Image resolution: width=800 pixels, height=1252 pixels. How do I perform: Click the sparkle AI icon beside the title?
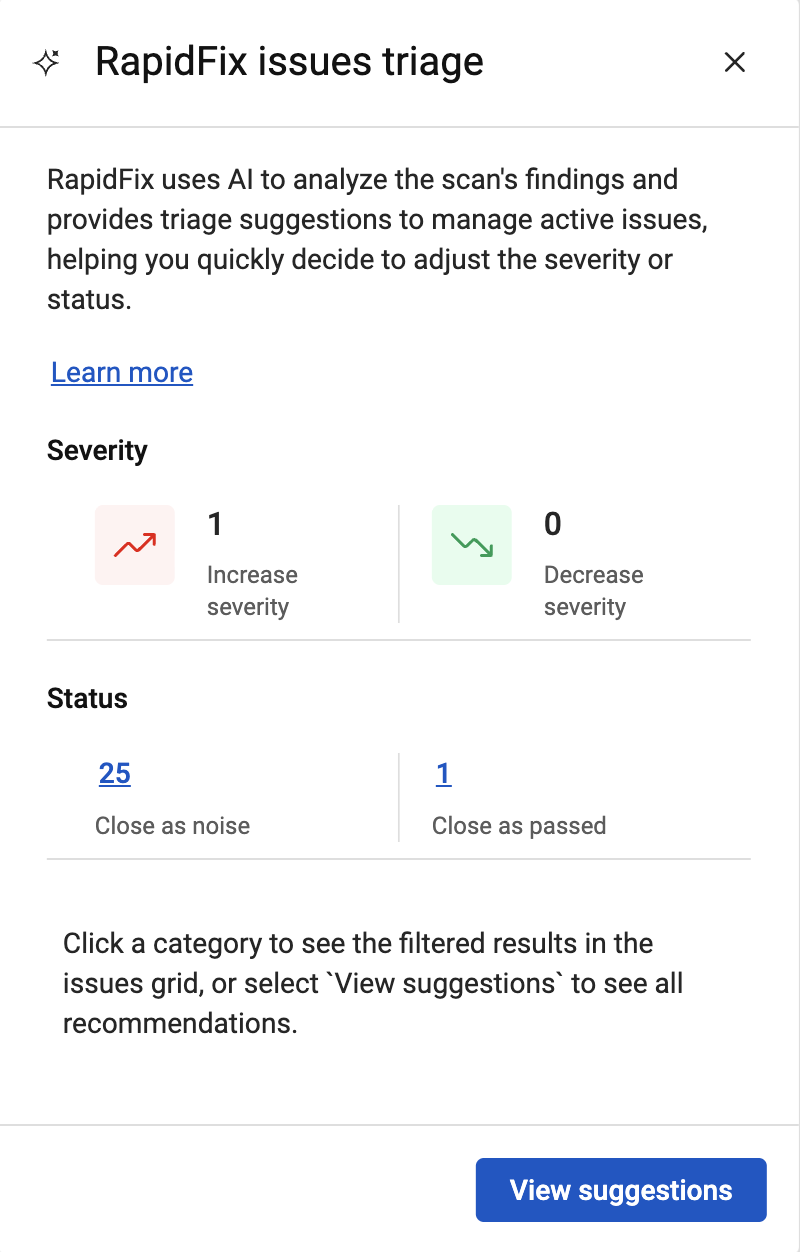pyautogui.click(x=46, y=63)
